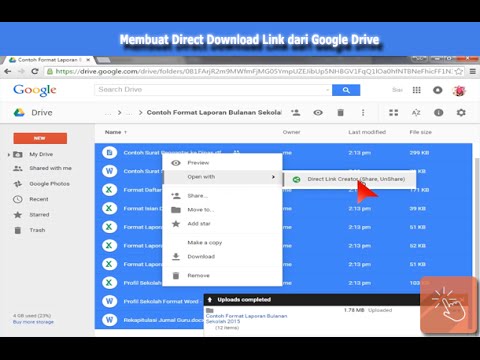The height and width of the screenshot is (360, 480).
Task: Expand the My Drive tree arrow
Action: click(9, 154)
